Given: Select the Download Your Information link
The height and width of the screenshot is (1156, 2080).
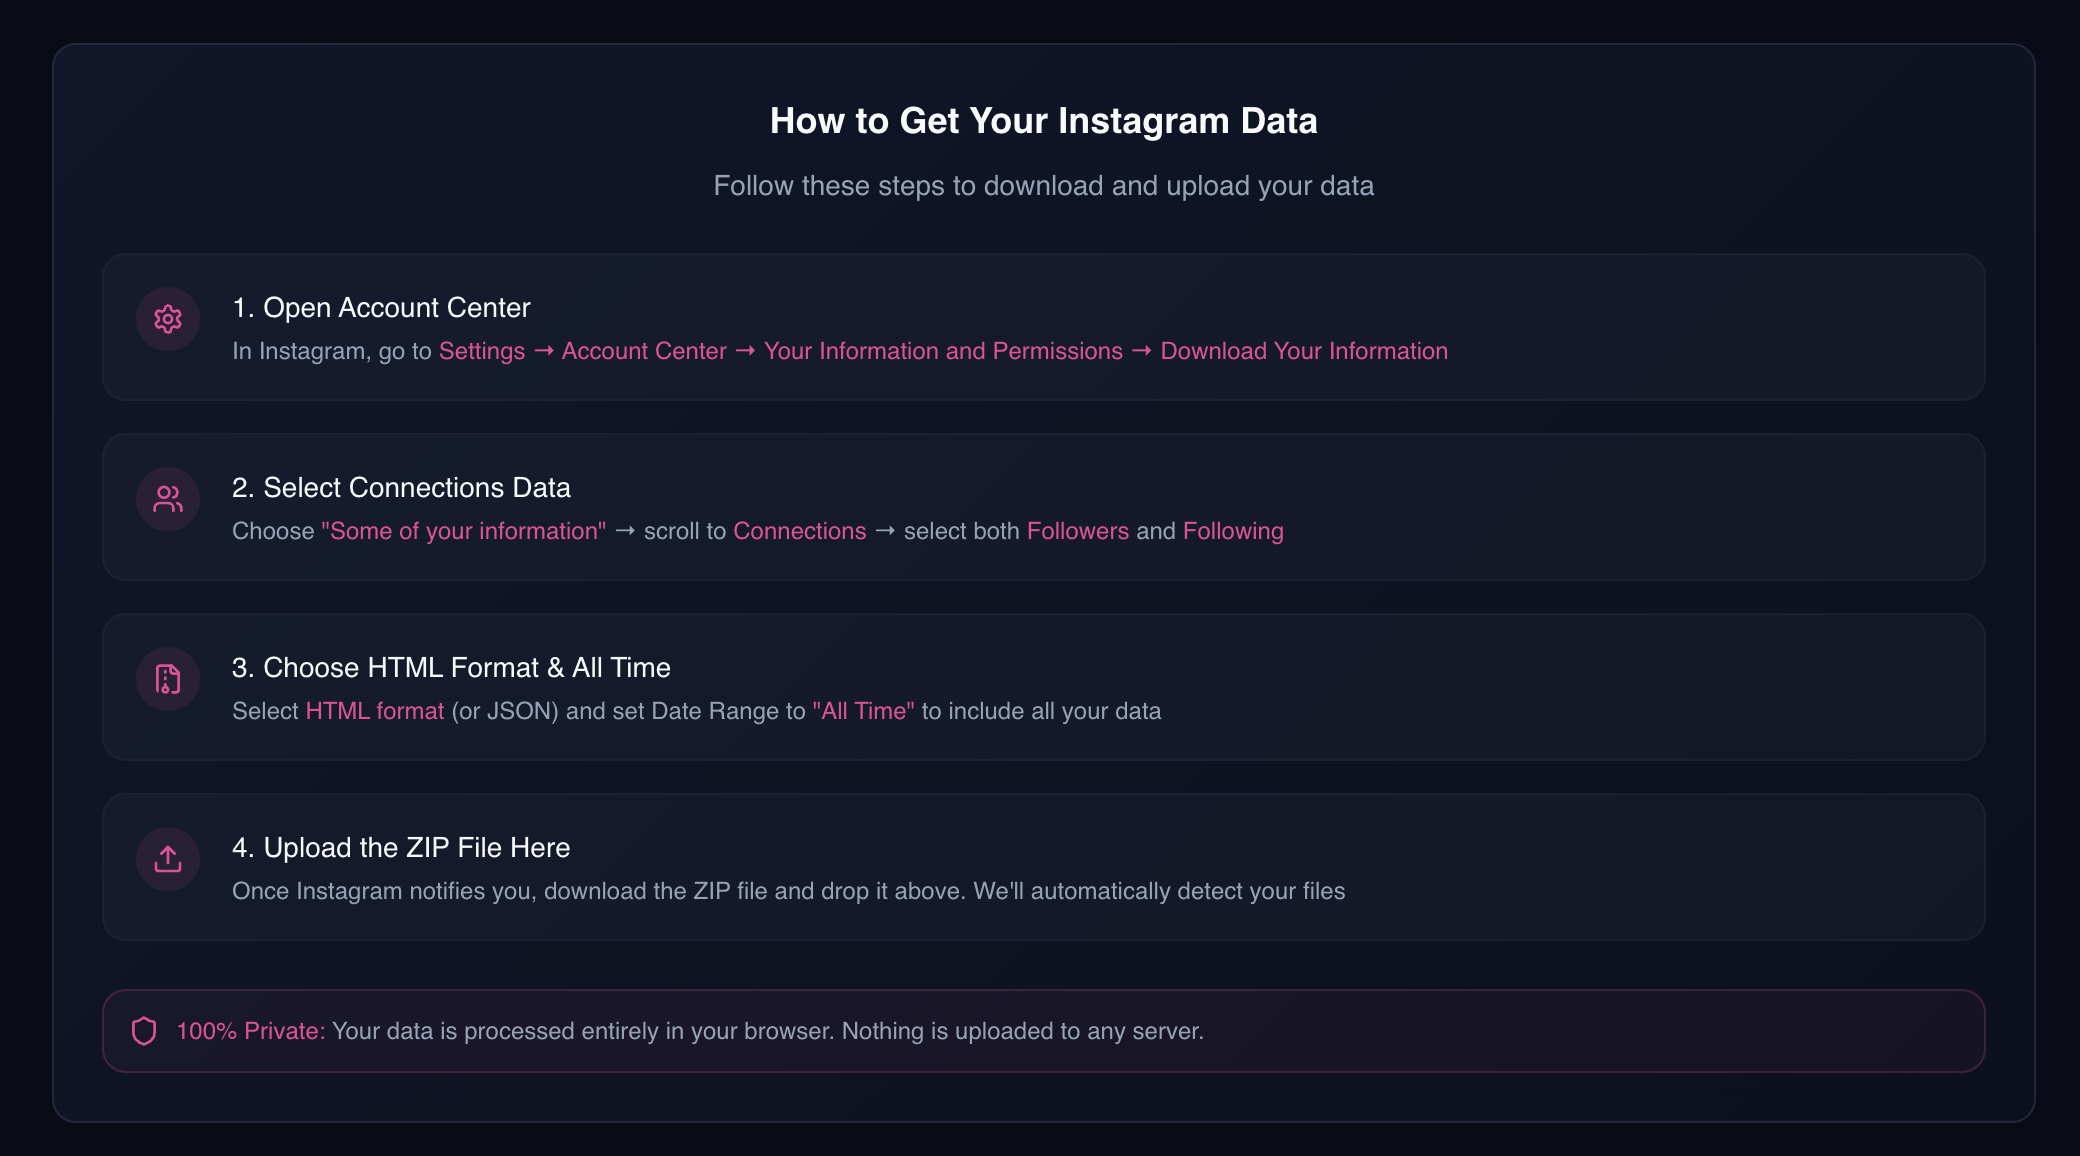Looking at the screenshot, I should tap(1303, 351).
